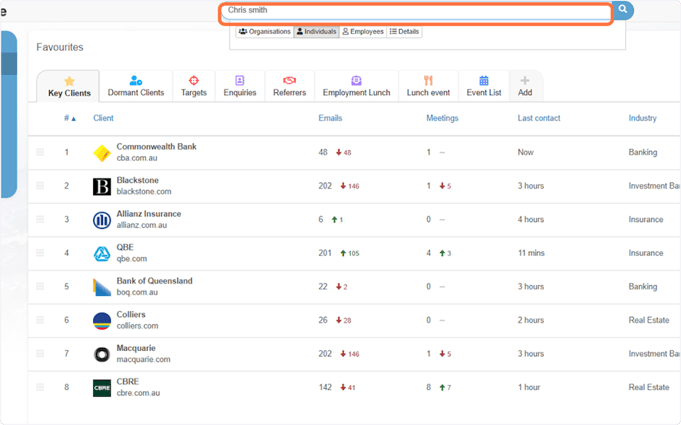
Task: Open the Blackstone client name
Action: click(x=138, y=180)
